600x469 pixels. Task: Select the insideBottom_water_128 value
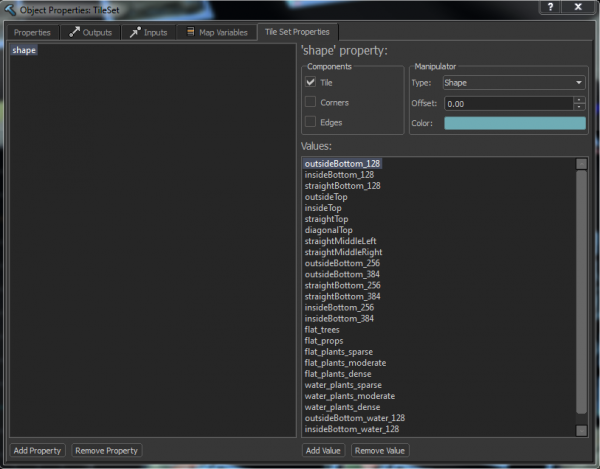352,429
